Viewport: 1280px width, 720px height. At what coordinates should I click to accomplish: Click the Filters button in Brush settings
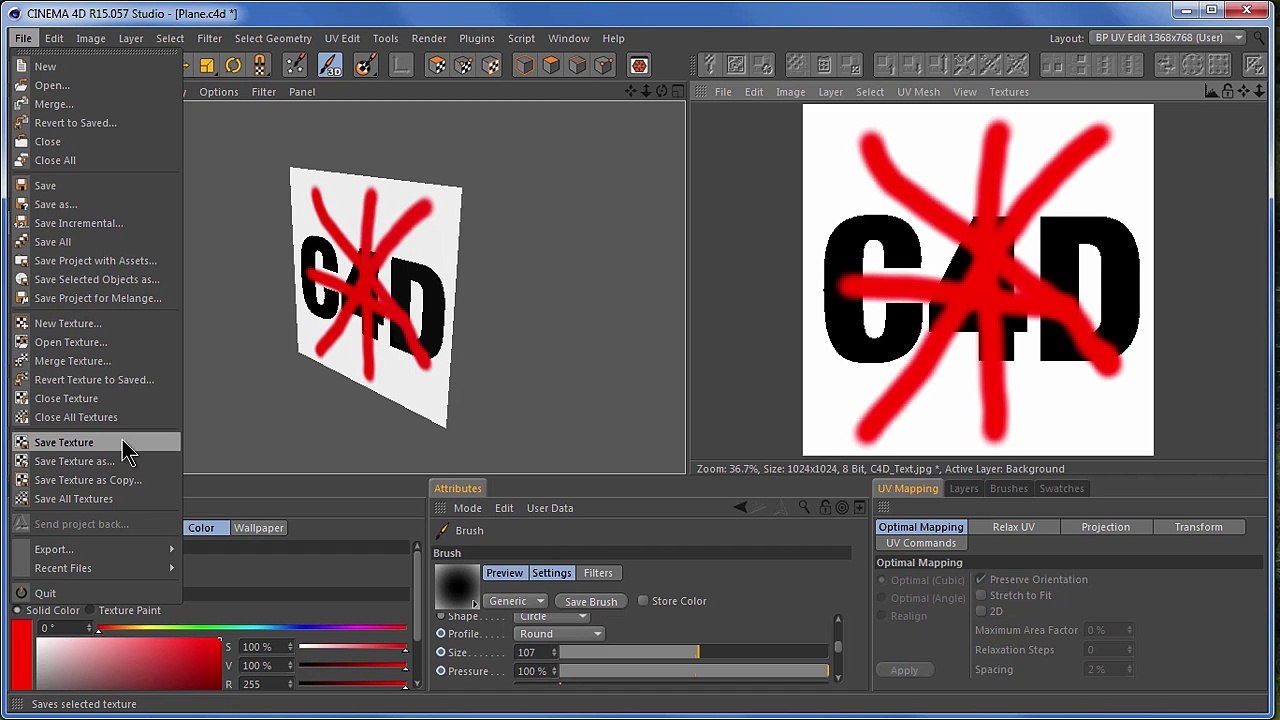(598, 573)
